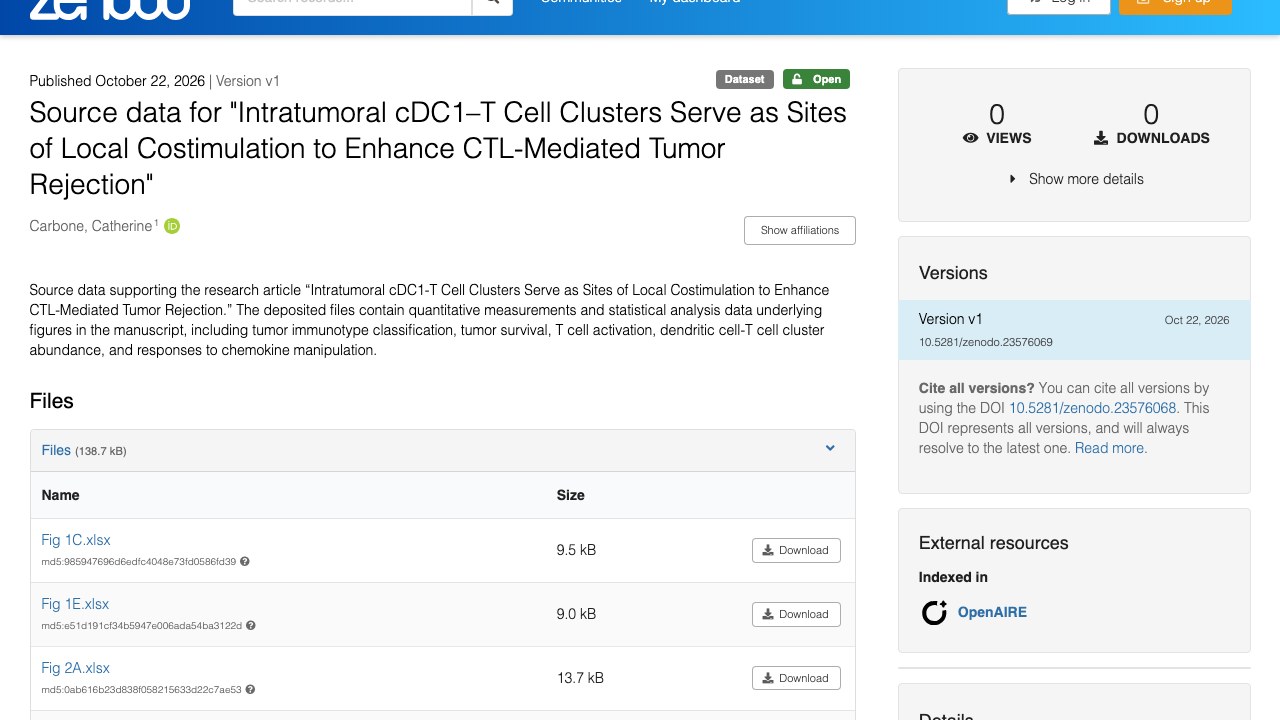Click the Versions panel heading
Image resolution: width=1280 pixels, height=720 pixels.
point(953,273)
